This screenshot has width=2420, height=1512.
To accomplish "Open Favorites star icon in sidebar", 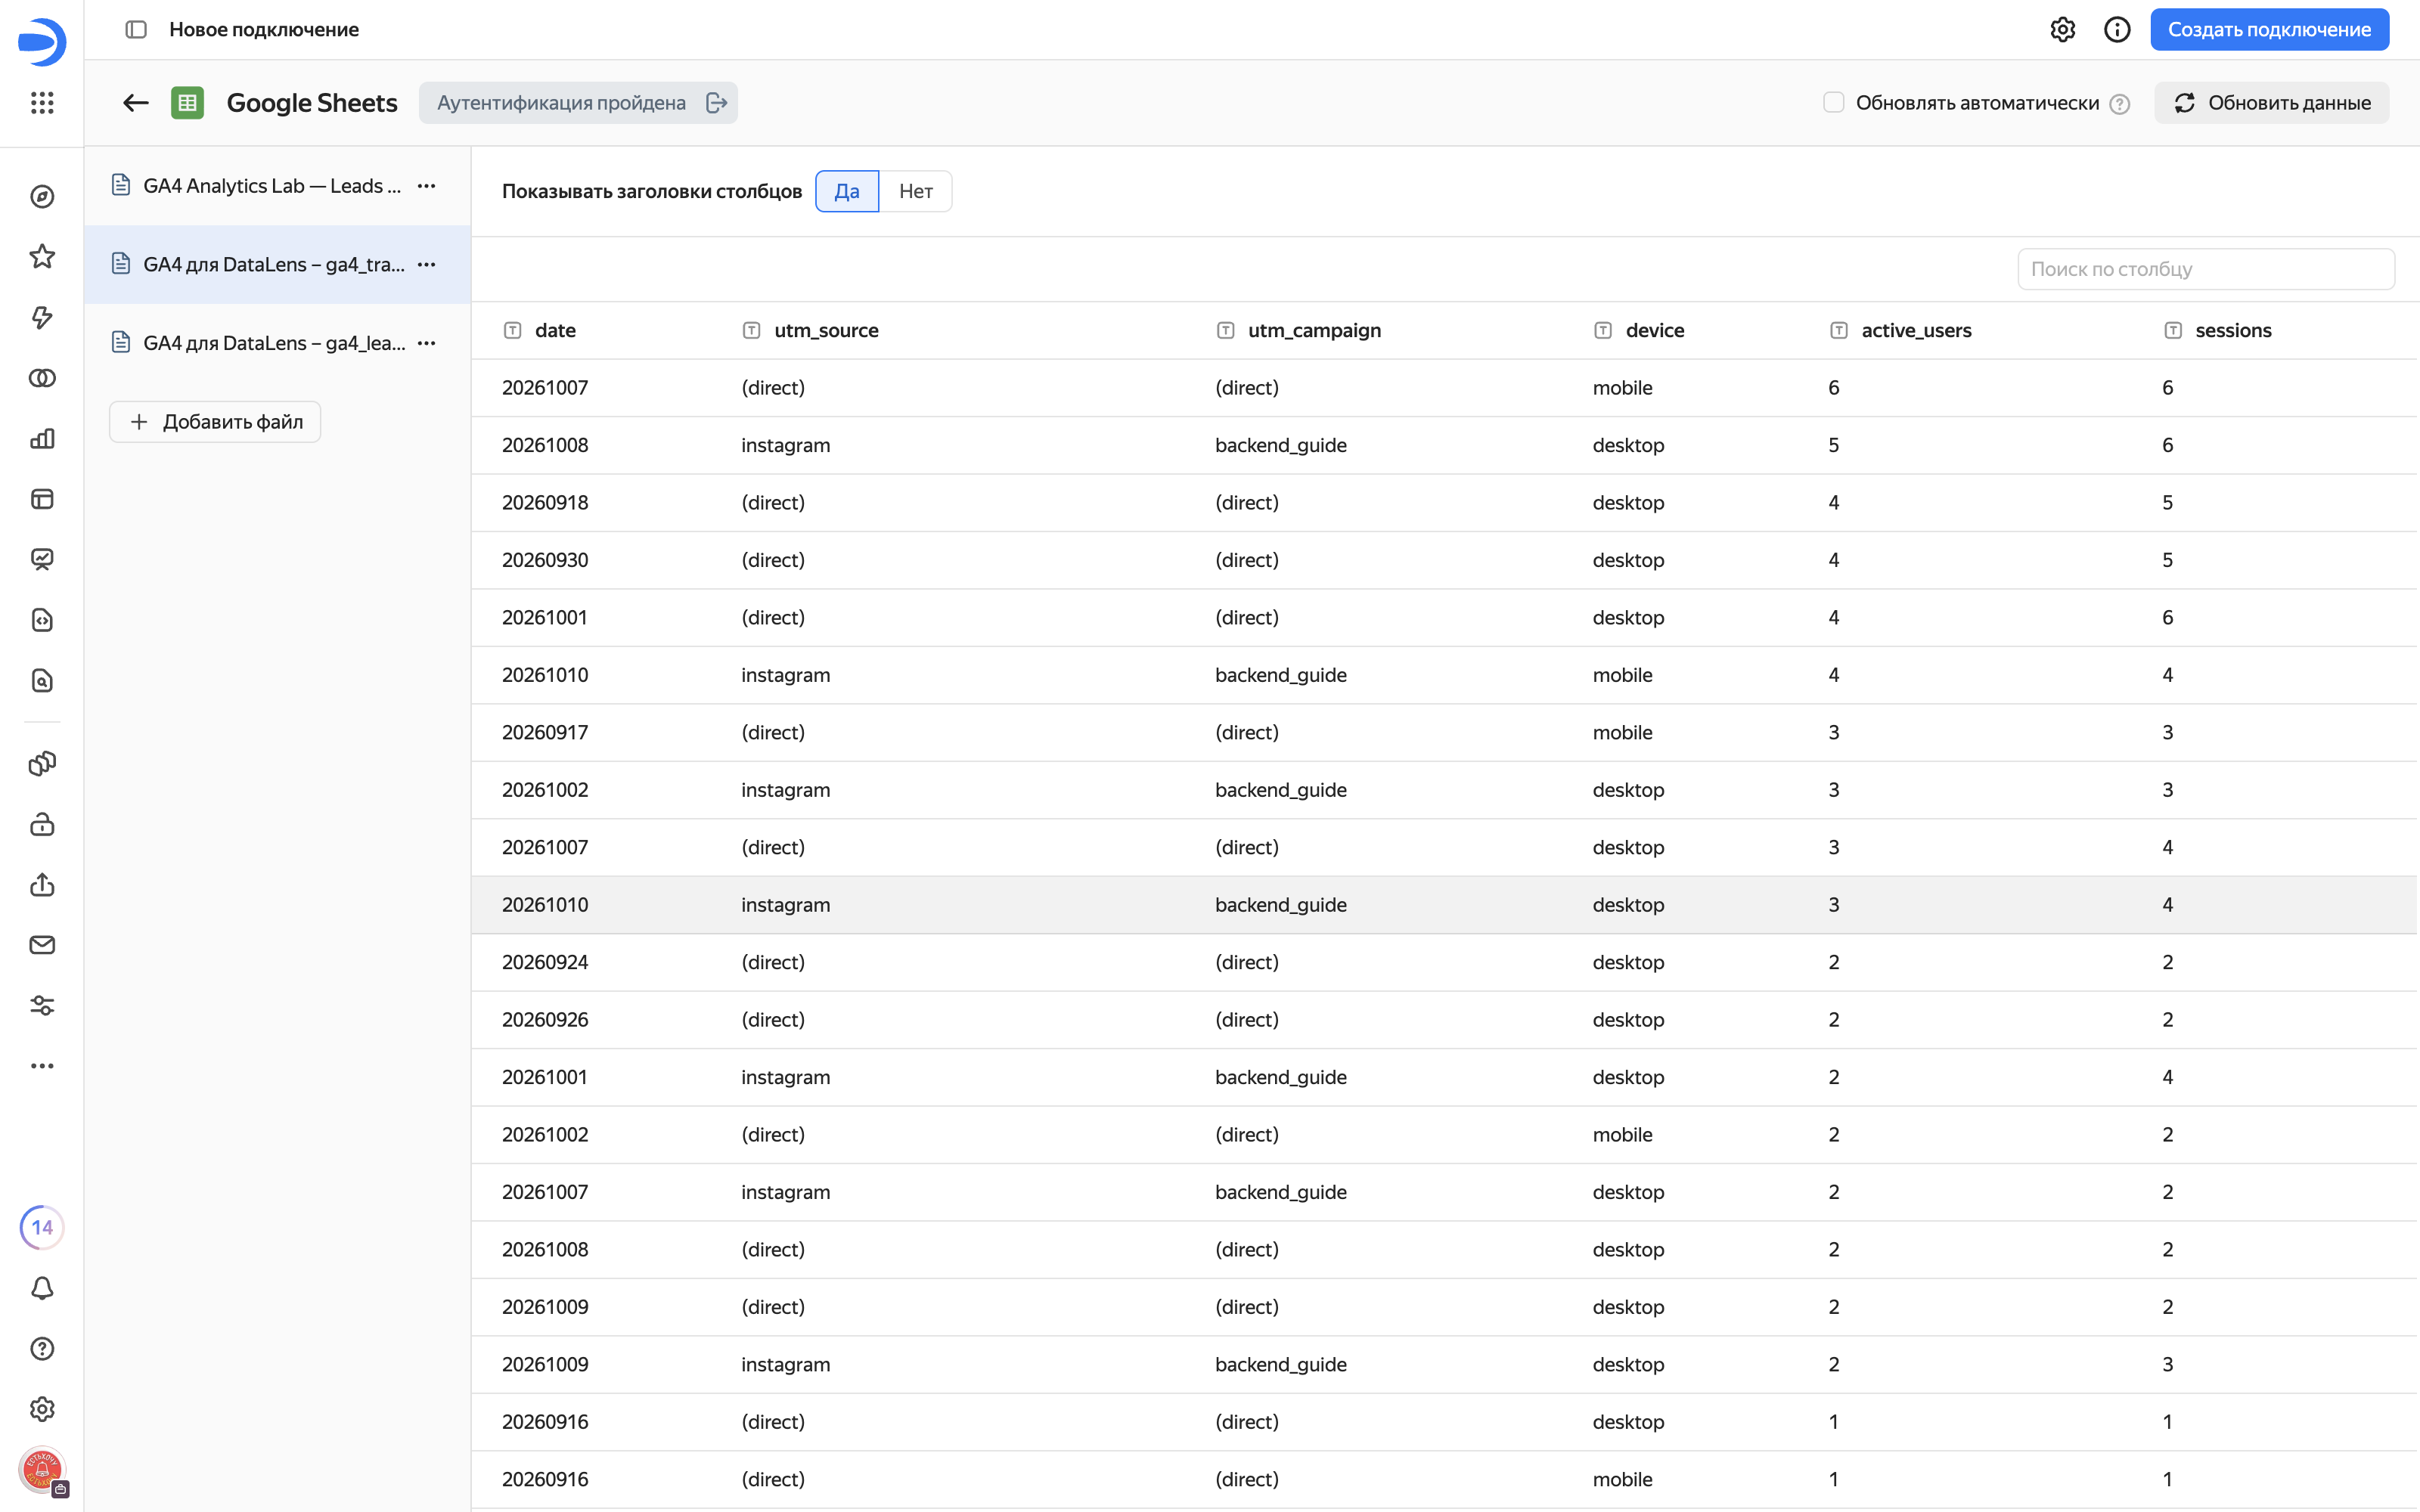I will (42, 257).
